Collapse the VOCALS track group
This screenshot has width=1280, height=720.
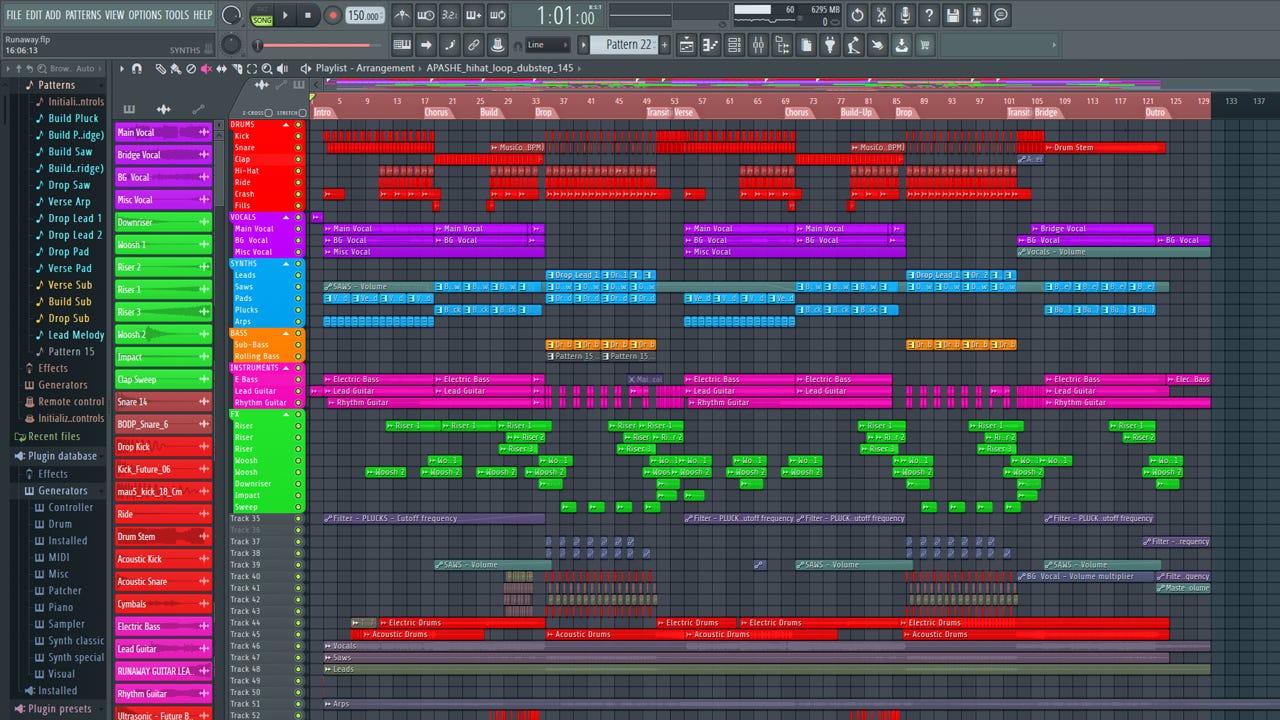click(285, 217)
